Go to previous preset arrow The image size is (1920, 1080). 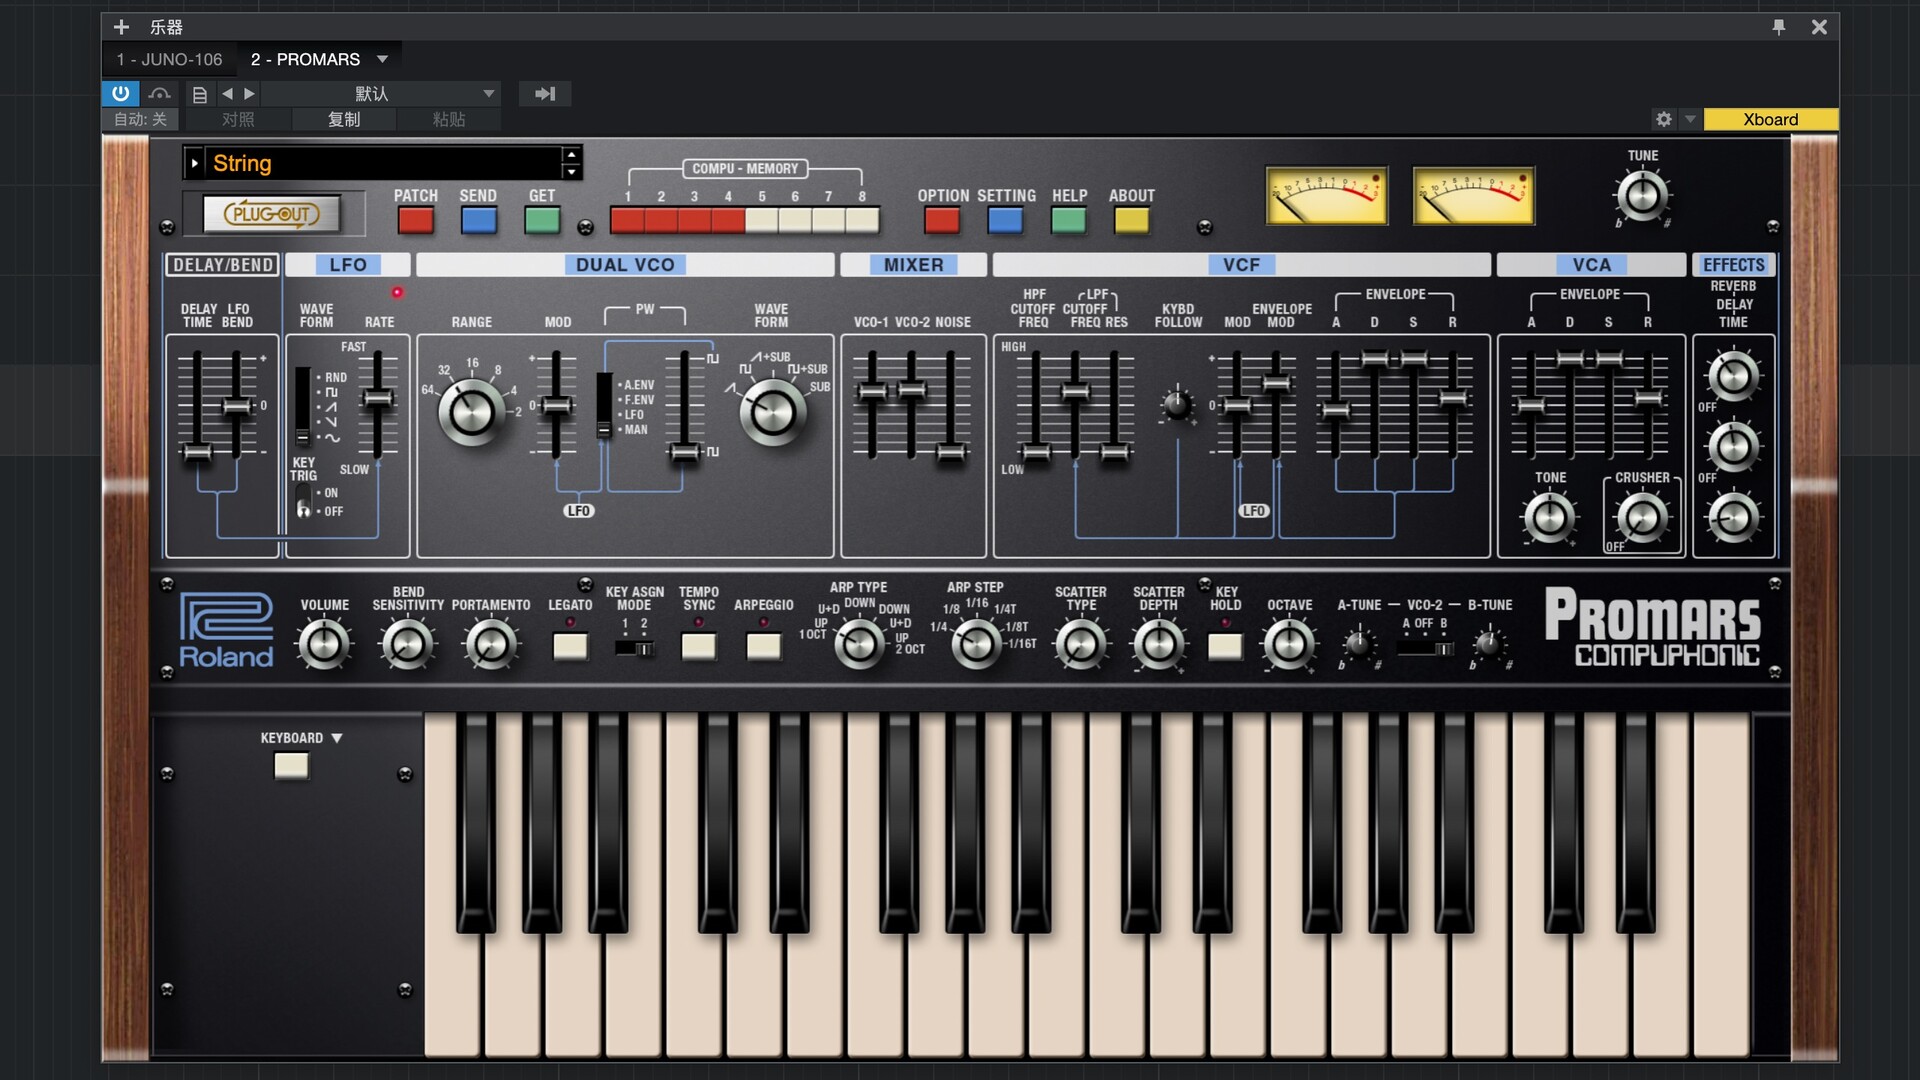[x=227, y=94]
